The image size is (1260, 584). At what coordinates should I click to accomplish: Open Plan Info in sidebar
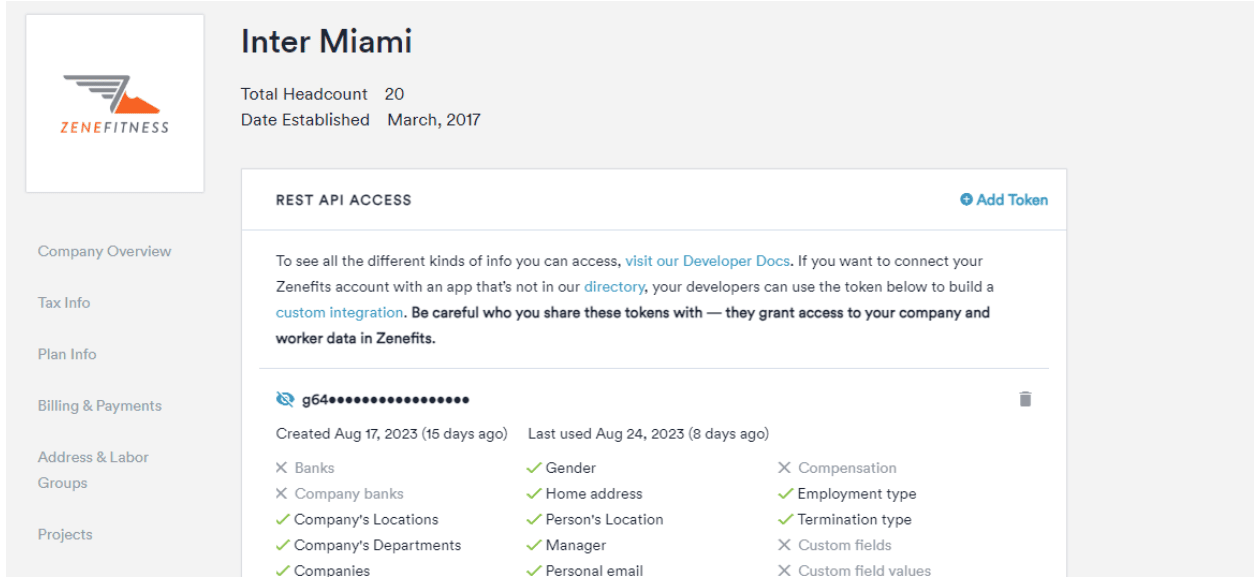click(x=67, y=354)
